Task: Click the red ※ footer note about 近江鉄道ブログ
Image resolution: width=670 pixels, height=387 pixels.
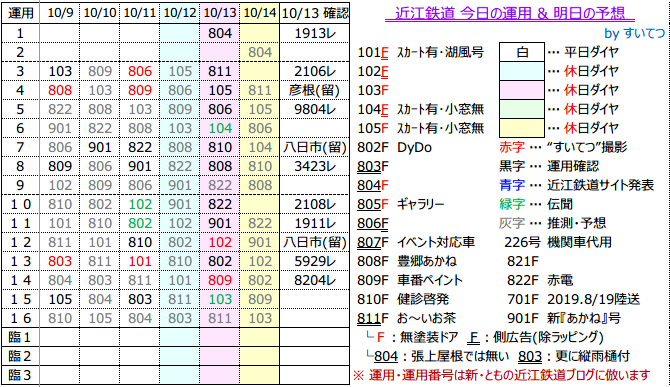Action: [x=502, y=375]
